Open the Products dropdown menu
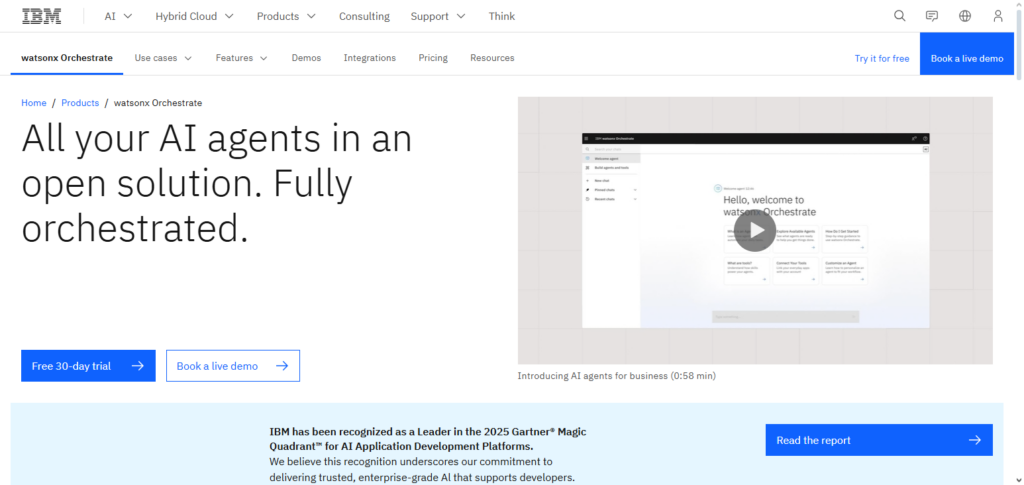This screenshot has width=1024, height=485. (x=286, y=16)
